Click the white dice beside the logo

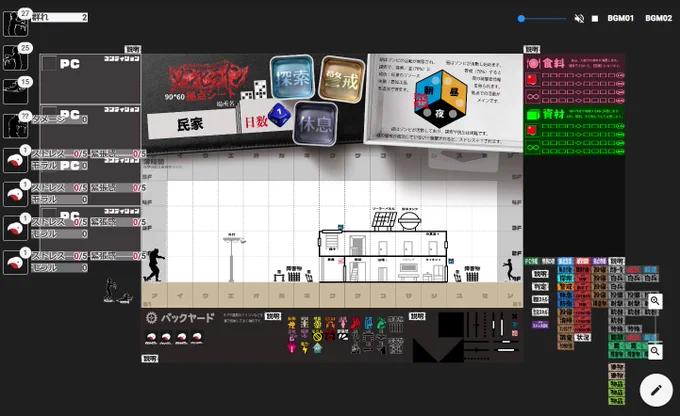[x=255, y=90]
